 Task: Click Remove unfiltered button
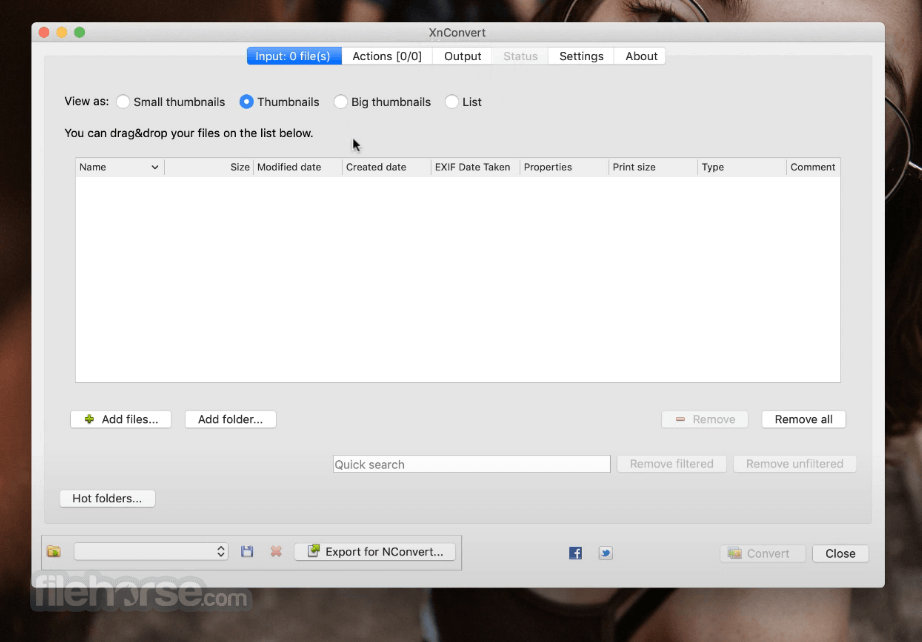(795, 464)
